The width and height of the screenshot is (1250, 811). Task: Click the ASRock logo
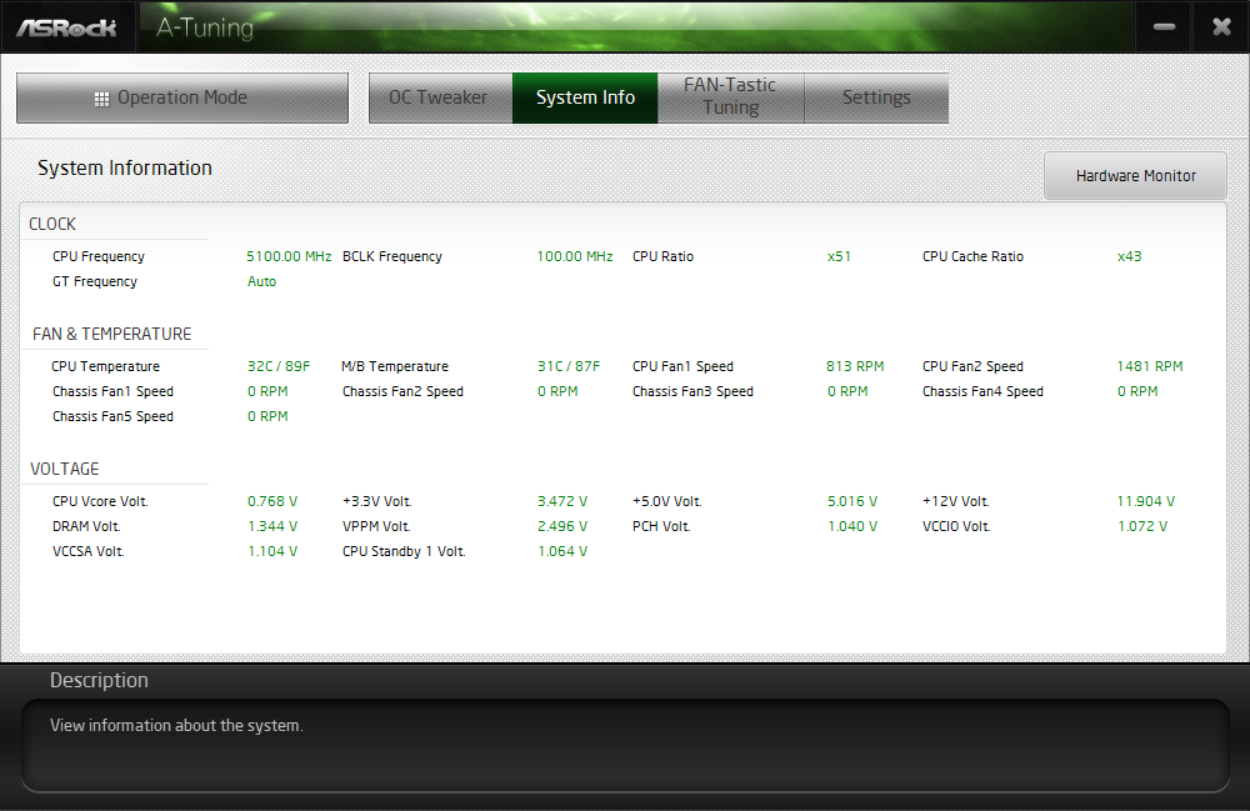(66, 27)
